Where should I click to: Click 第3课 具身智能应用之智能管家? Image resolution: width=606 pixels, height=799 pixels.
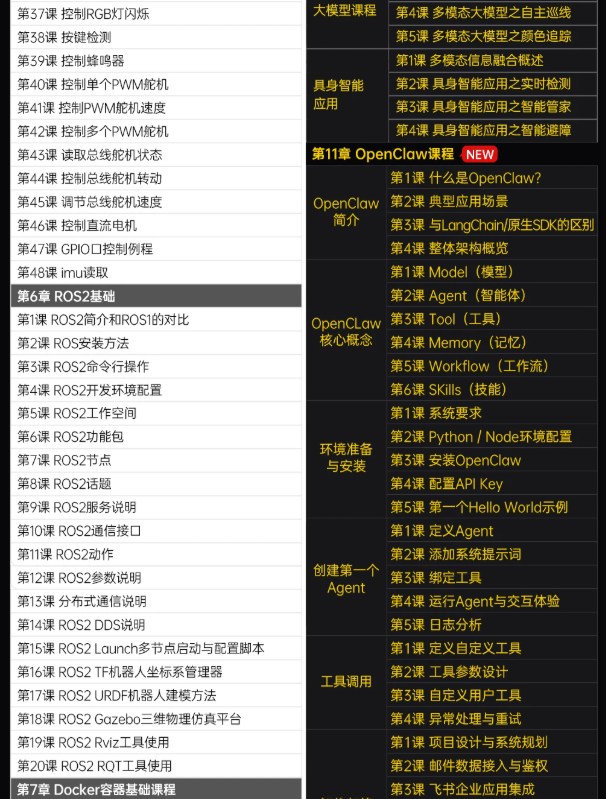pyautogui.click(x=492, y=107)
